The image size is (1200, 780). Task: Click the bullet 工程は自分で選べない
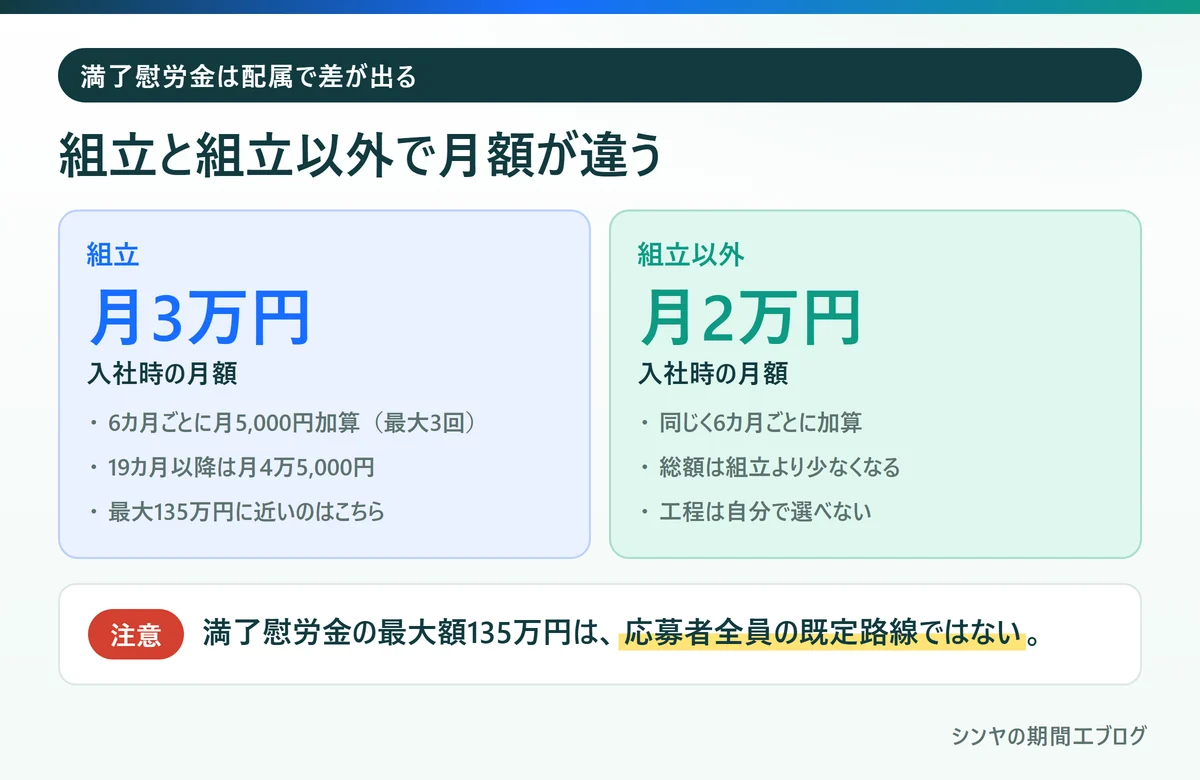(765, 512)
